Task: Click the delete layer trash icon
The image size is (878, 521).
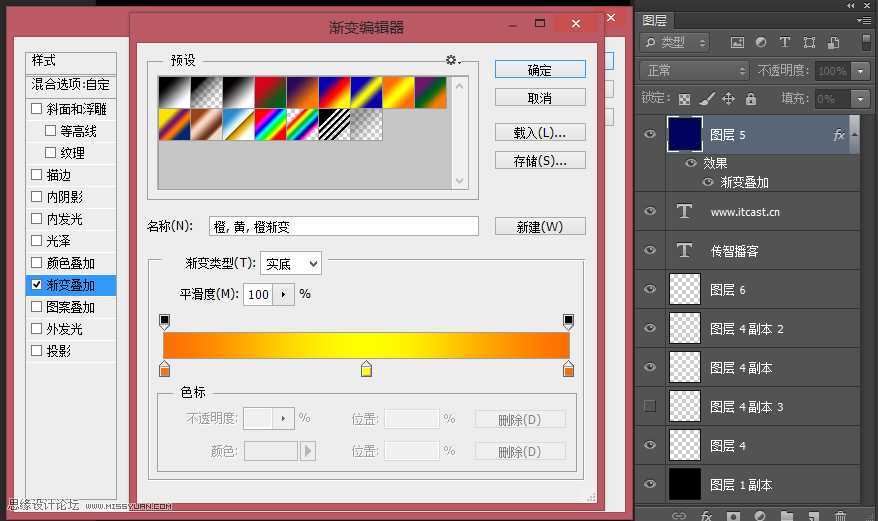Action: 840,515
